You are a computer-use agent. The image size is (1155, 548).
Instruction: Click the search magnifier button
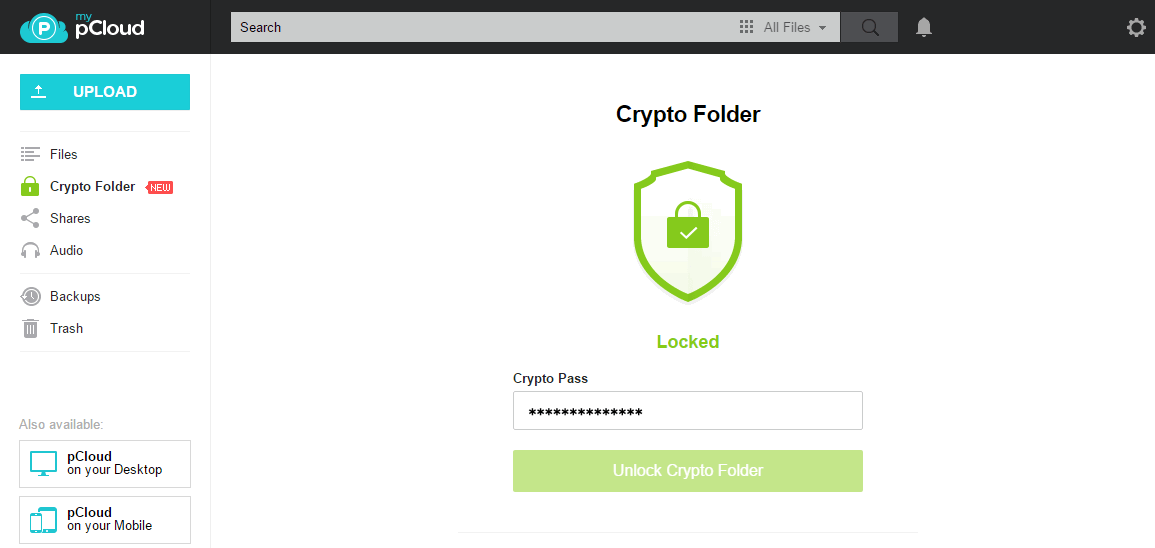[x=870, y=27]
